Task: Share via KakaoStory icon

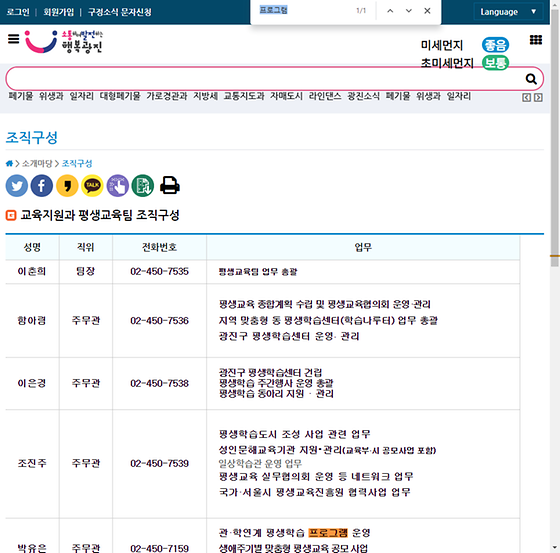Action: point(67,186)
